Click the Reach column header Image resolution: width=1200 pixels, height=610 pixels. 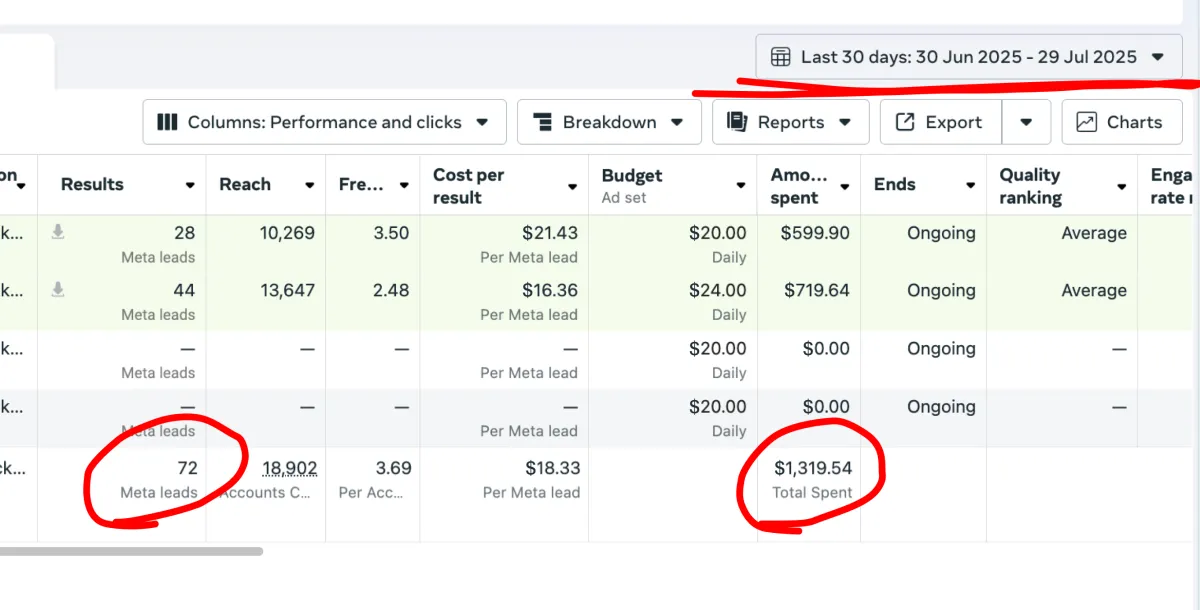coord(245,184)
